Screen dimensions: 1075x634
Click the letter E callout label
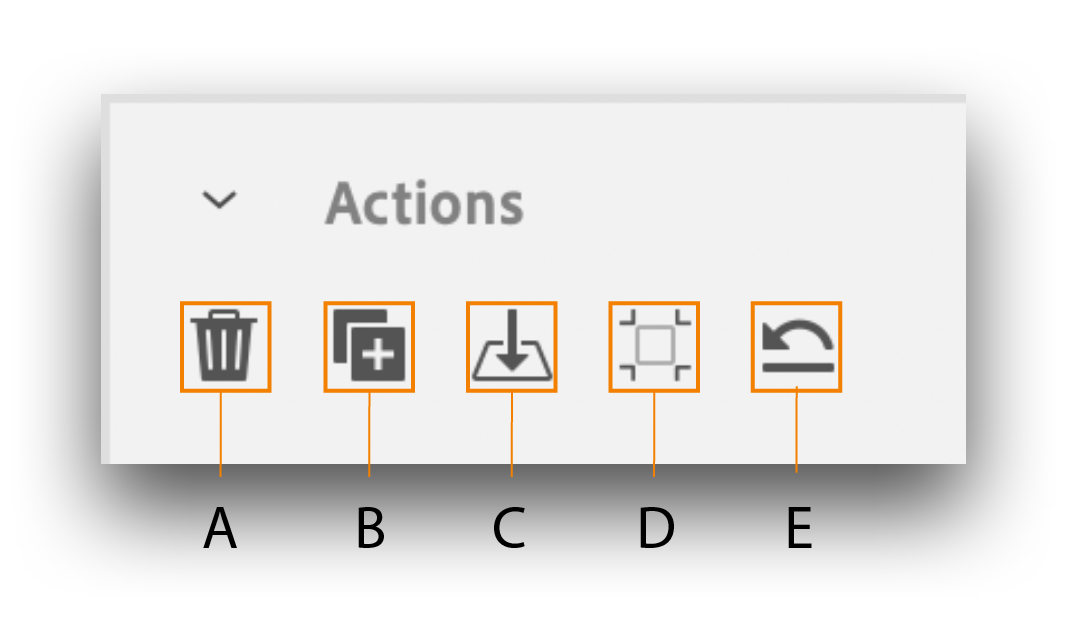click(798, 528)
